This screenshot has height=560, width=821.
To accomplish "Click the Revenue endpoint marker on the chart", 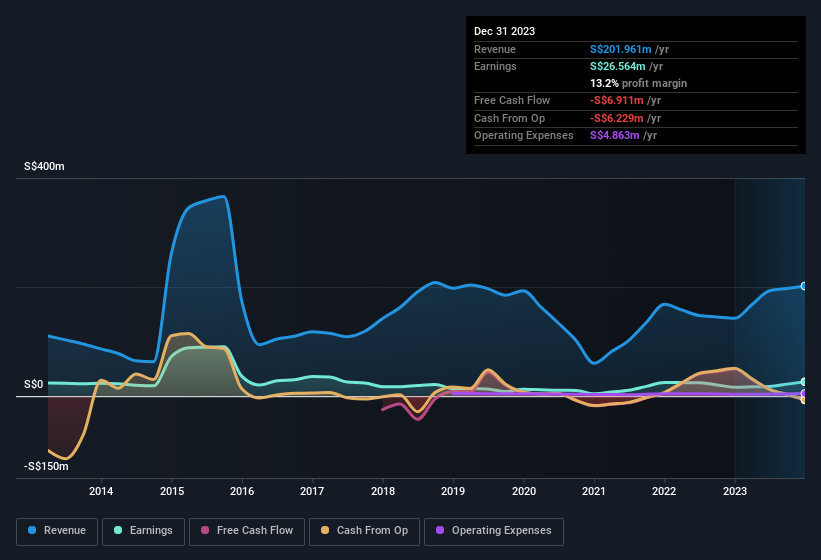I will (x=804, y=286).
